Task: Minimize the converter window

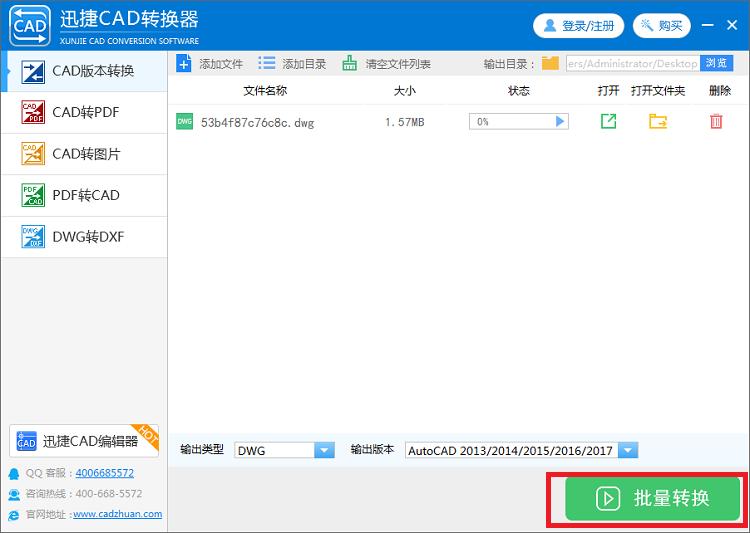Action: tap(707, 25)
